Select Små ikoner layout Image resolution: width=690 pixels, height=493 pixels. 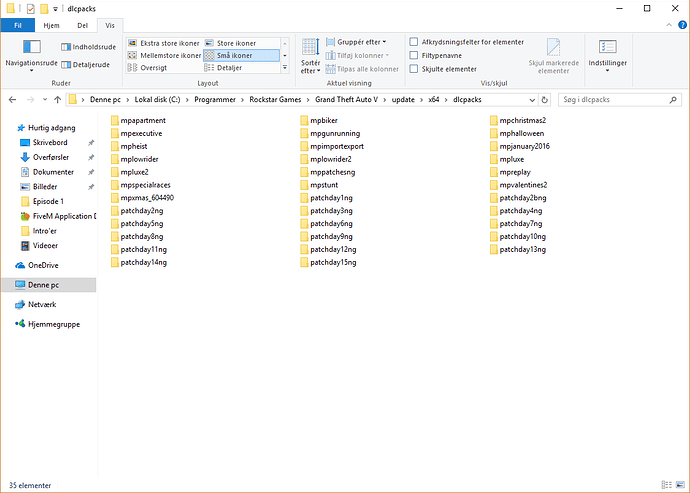[241, 55]
